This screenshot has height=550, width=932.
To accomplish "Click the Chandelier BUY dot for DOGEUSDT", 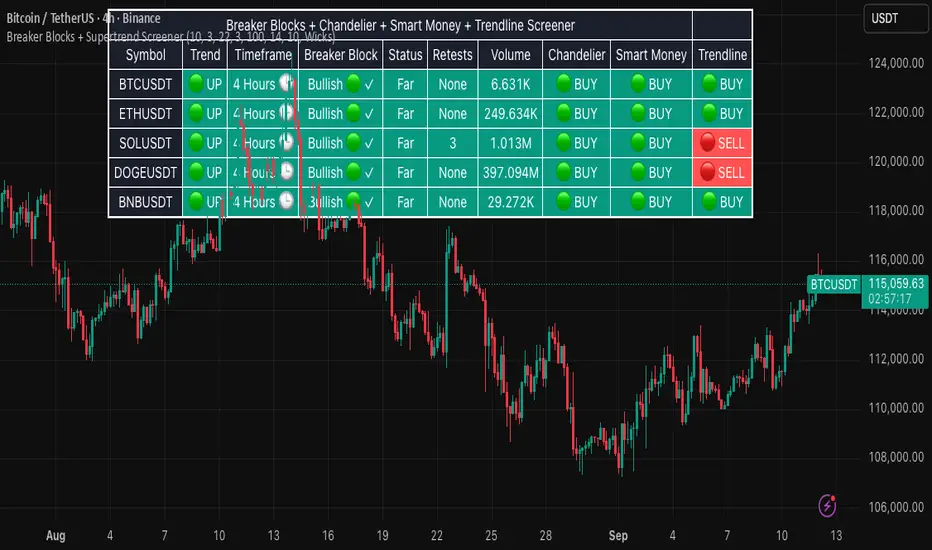I will point(563,172).
